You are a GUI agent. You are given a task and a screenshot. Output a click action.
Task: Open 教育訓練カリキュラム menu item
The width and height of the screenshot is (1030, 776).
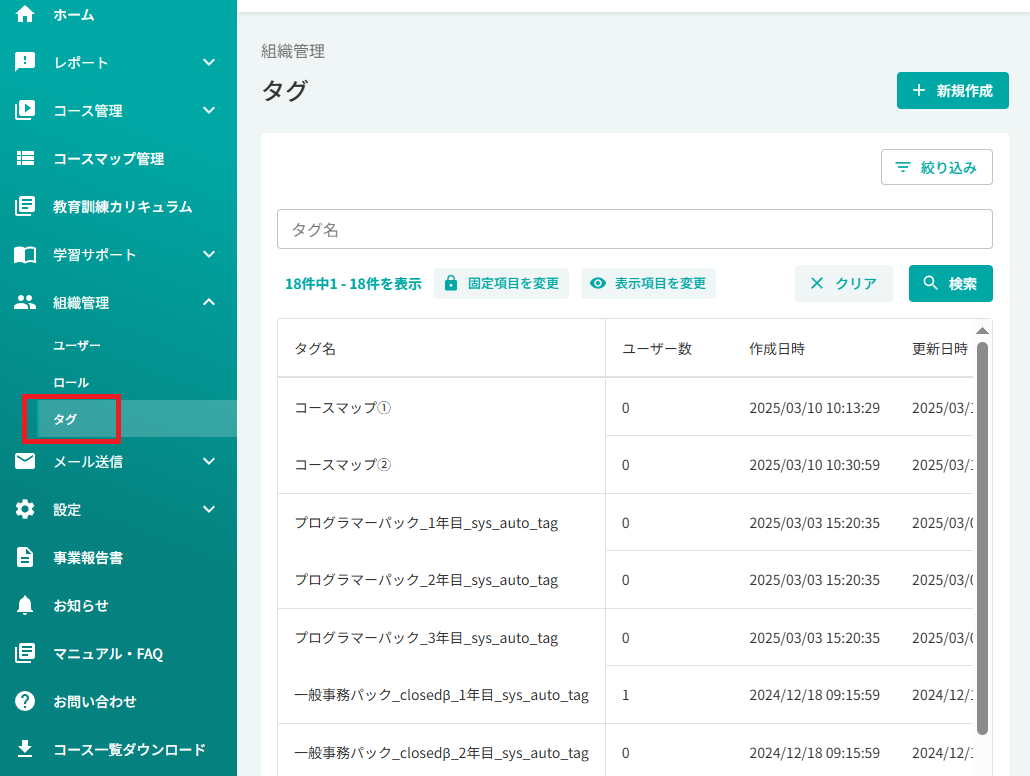(118, 206)
